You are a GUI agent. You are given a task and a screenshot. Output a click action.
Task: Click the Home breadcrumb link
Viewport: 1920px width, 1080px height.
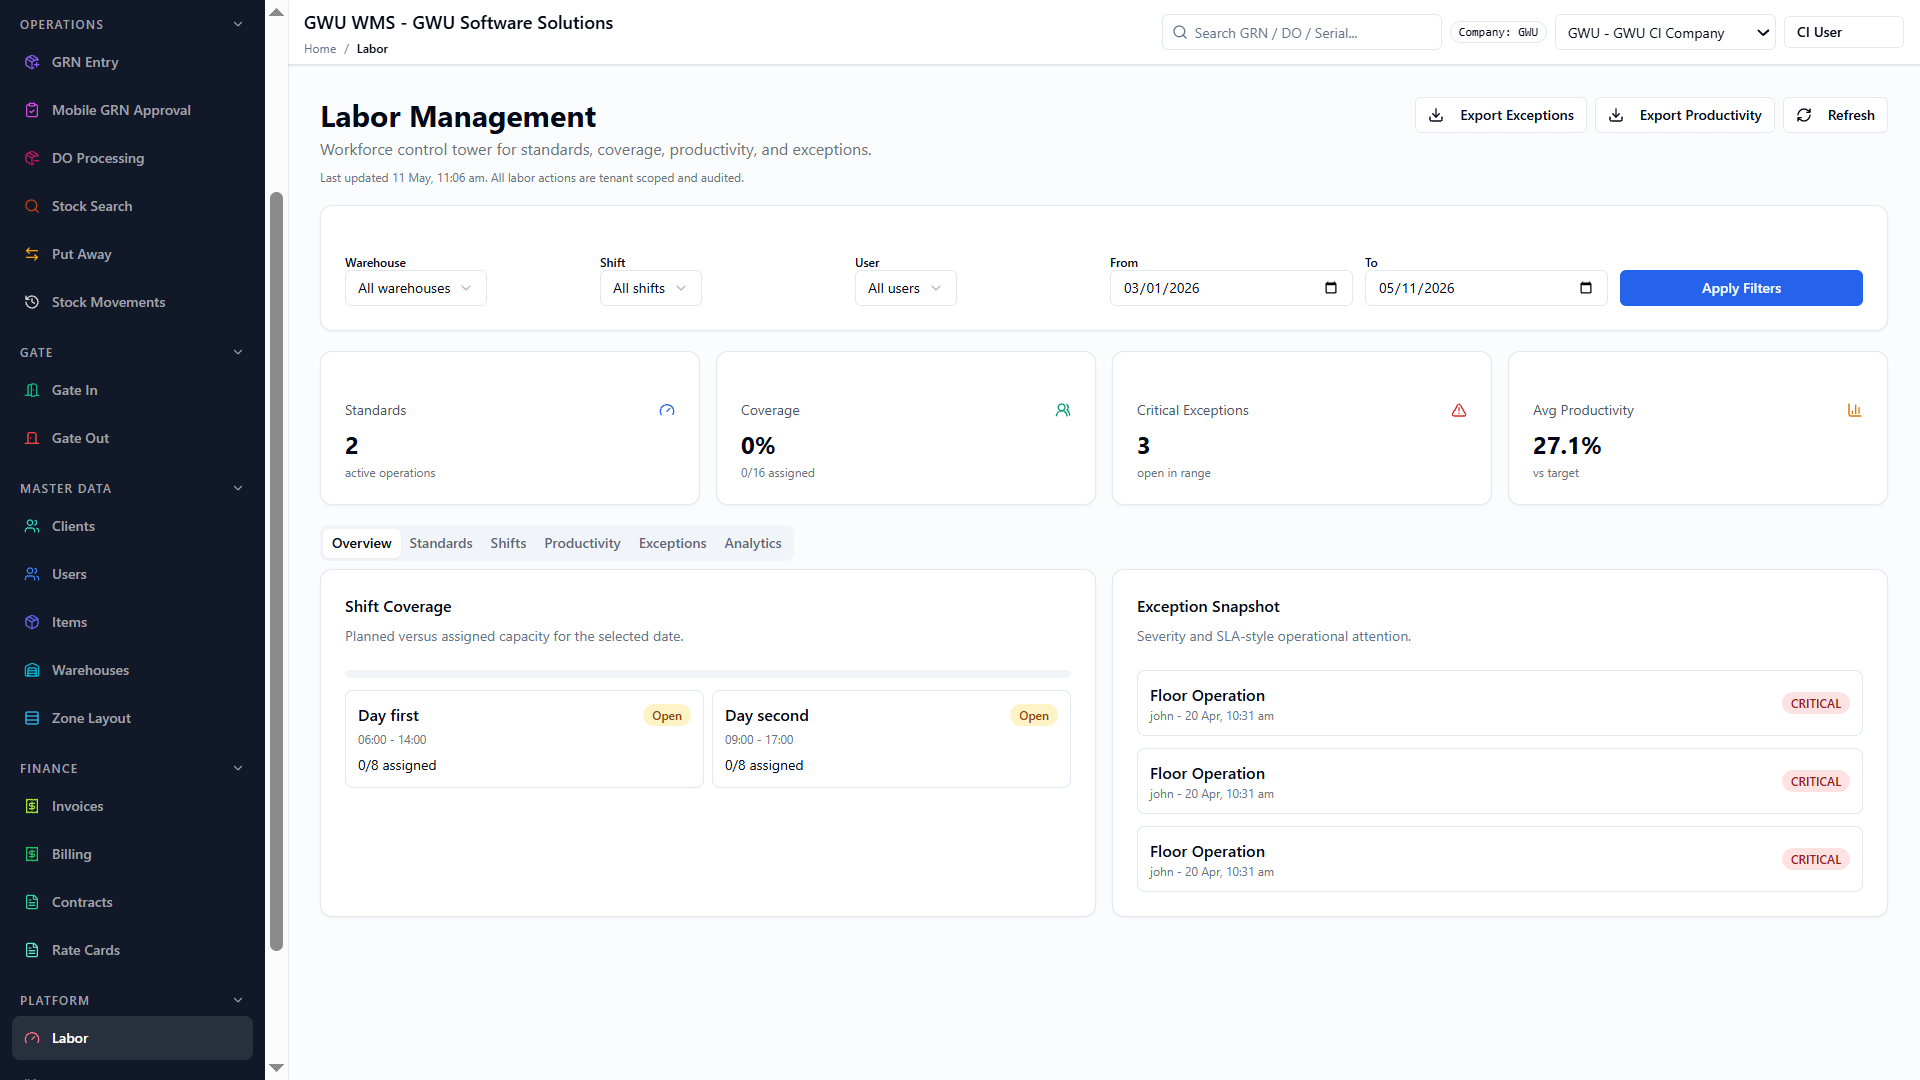320,49
